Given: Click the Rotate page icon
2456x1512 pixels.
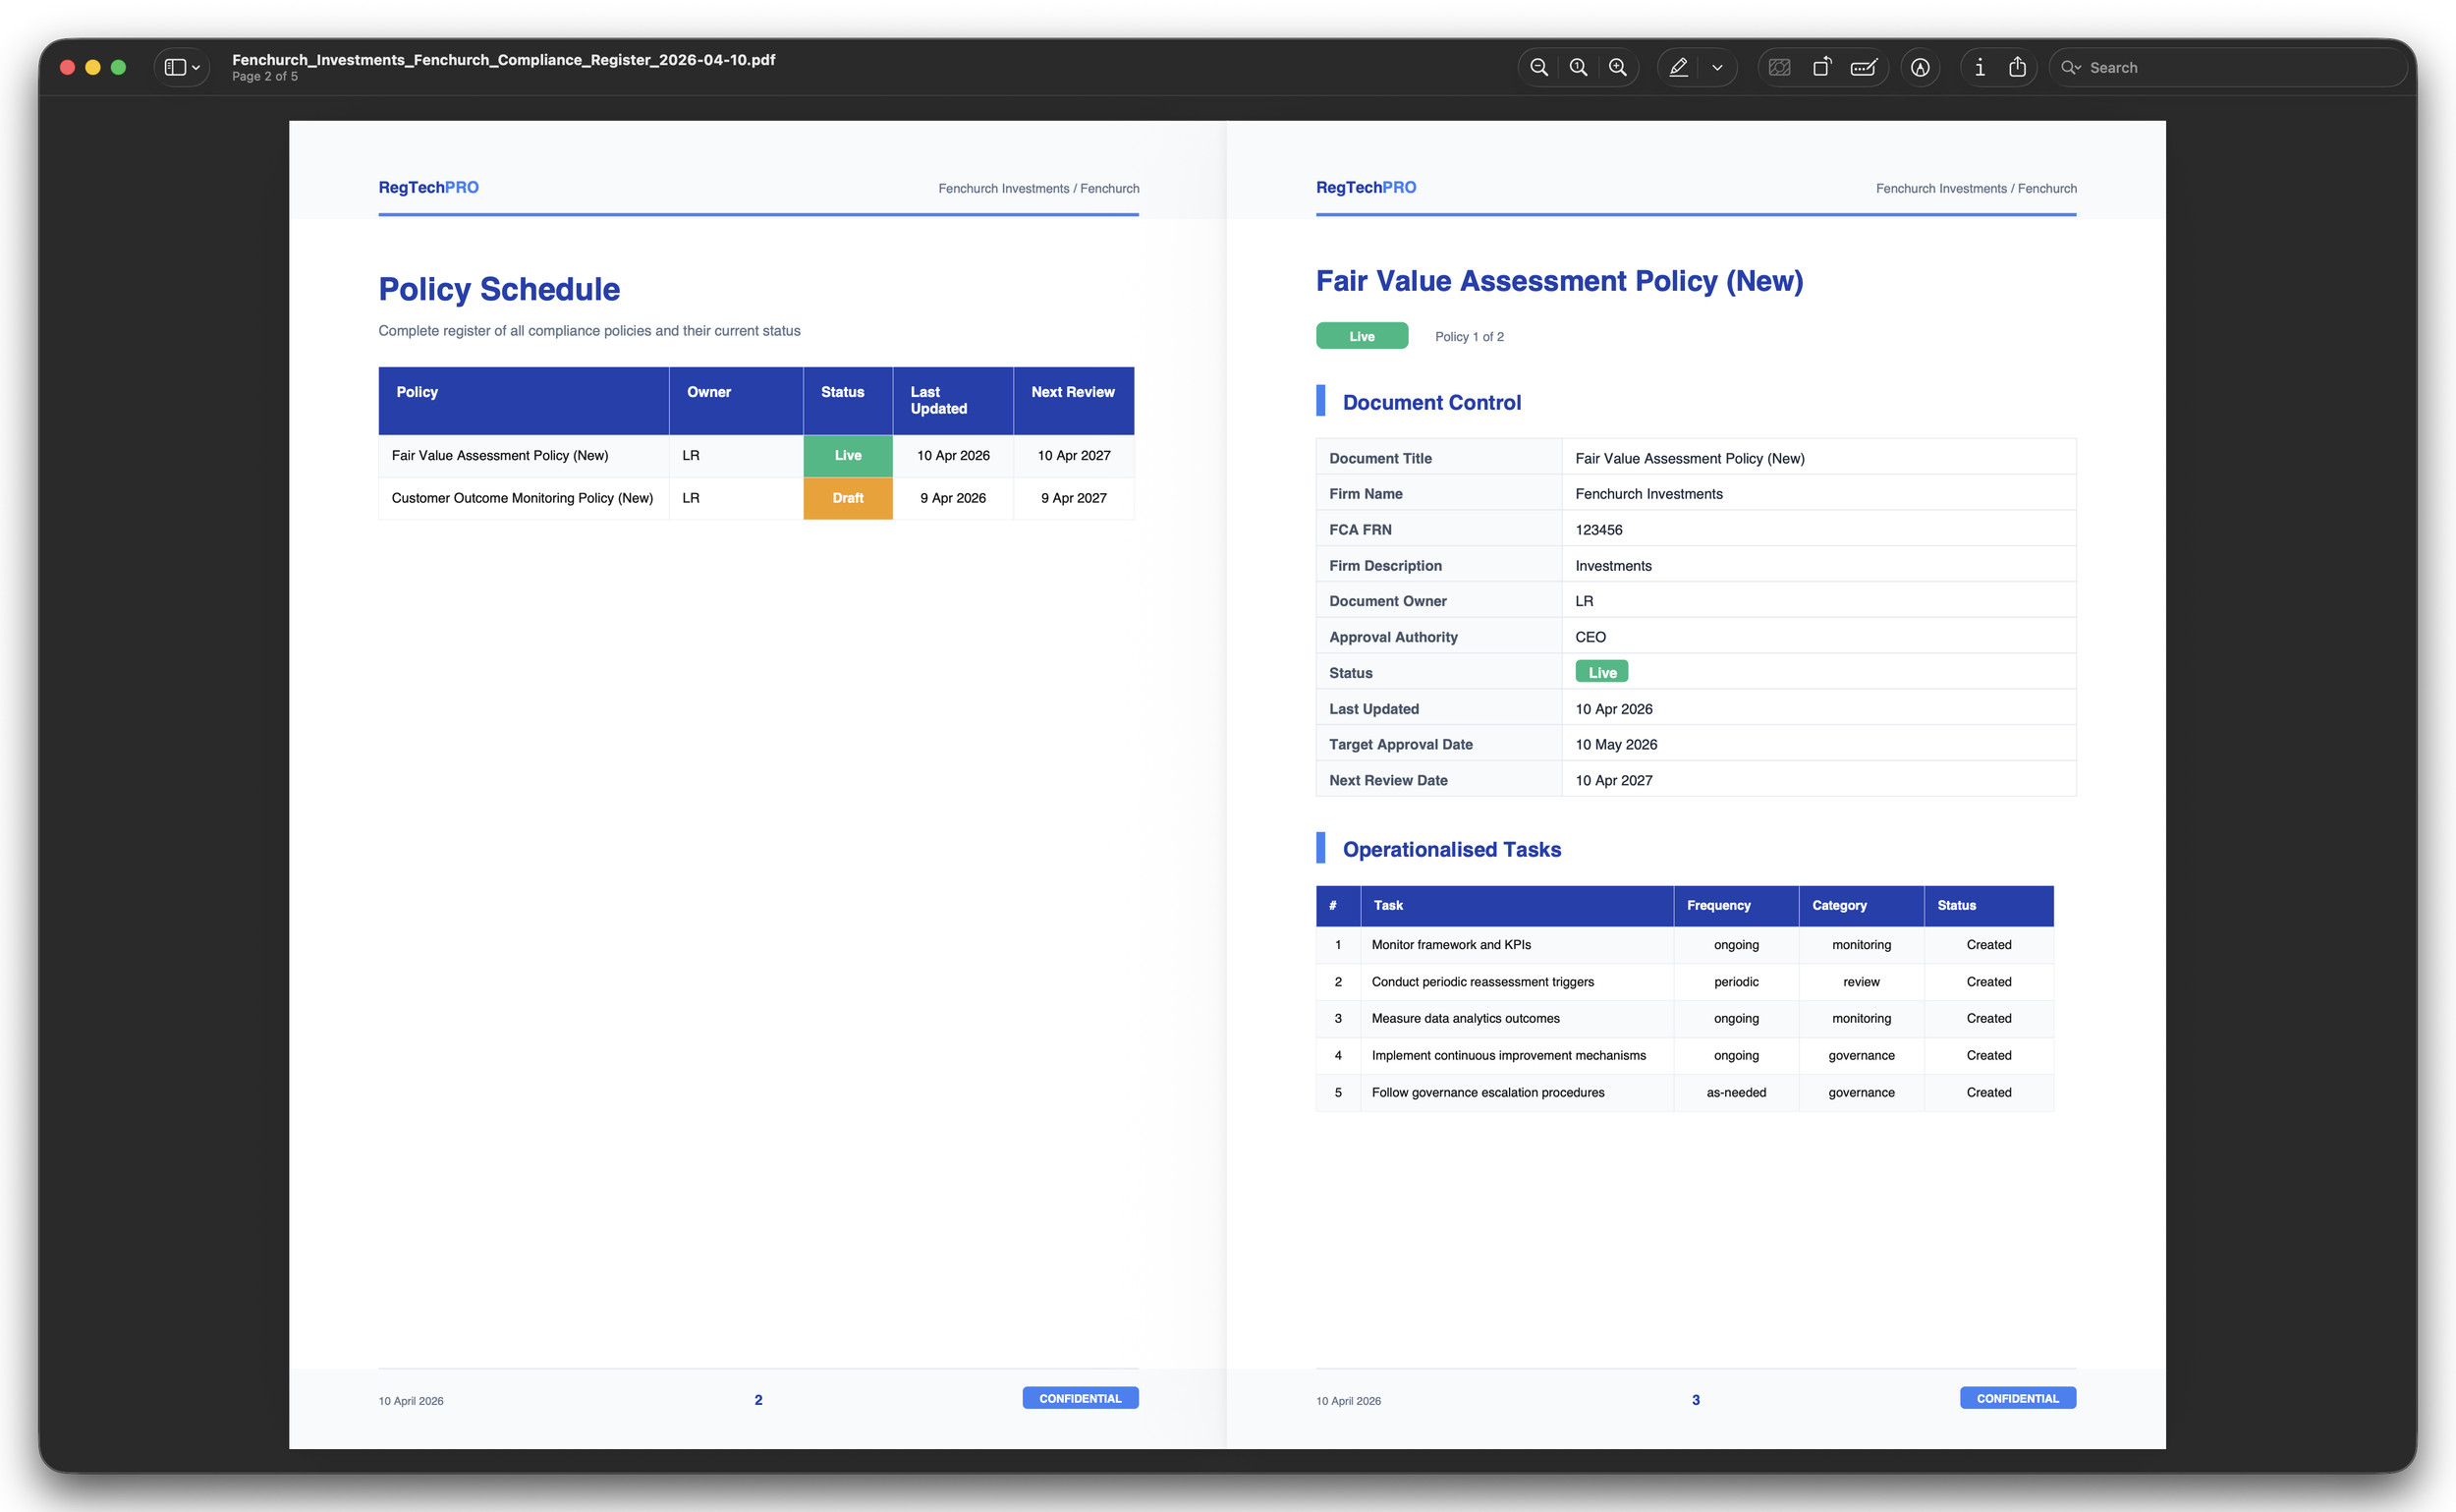Looking at the screenshot, I should [x=1822, y=67].
